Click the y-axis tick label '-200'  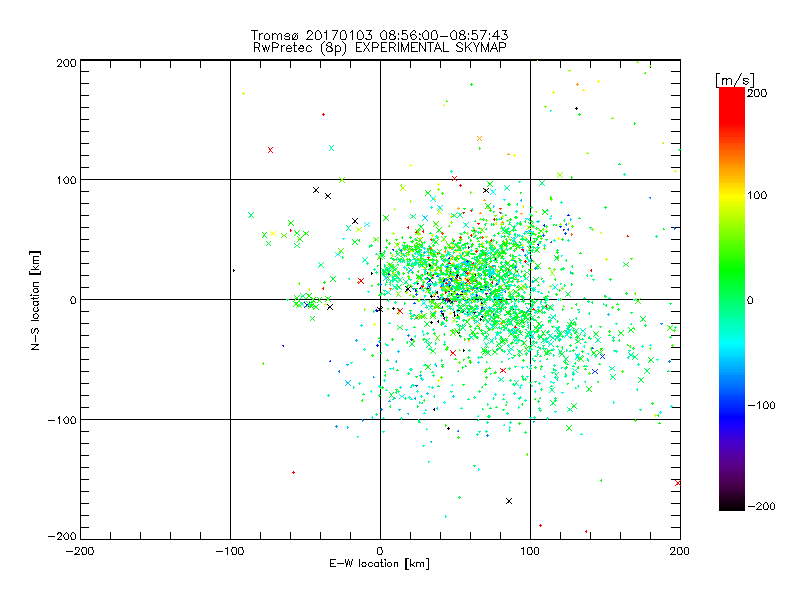[62, 536]
